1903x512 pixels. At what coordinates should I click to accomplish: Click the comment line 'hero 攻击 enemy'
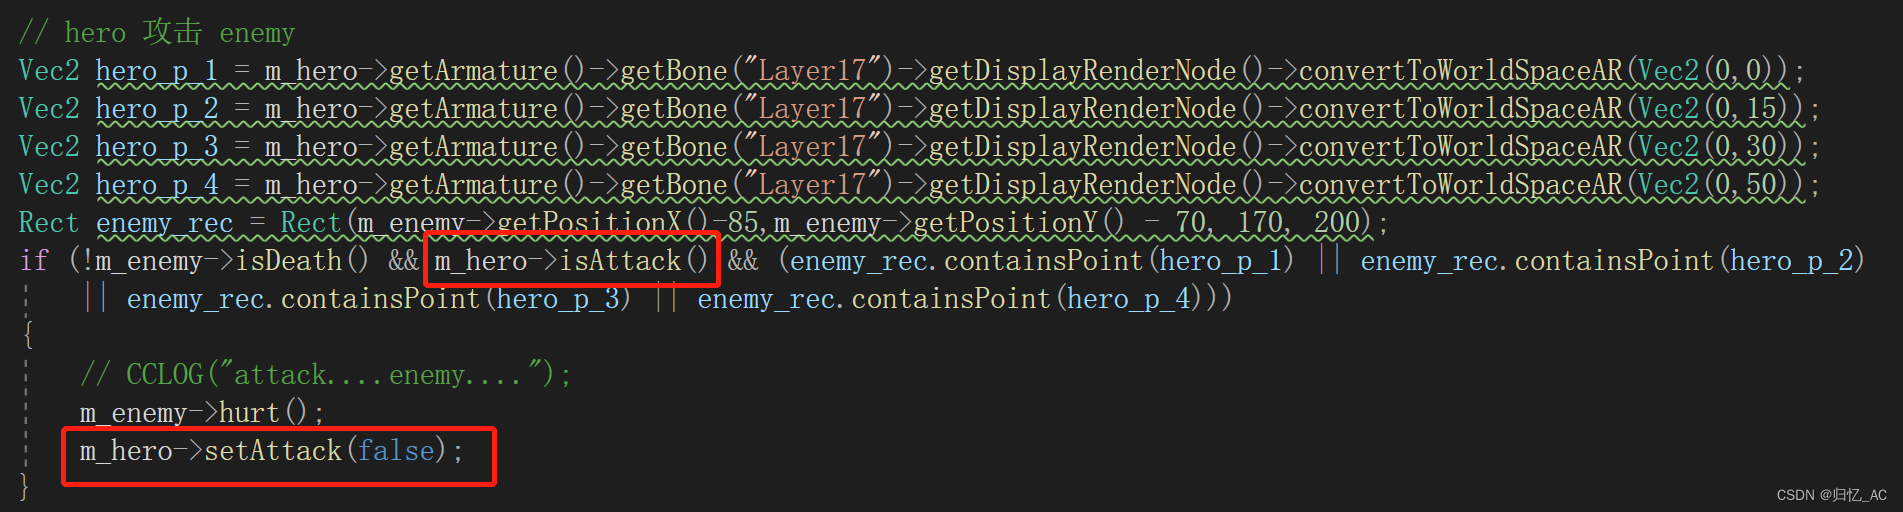pos(157,32)
